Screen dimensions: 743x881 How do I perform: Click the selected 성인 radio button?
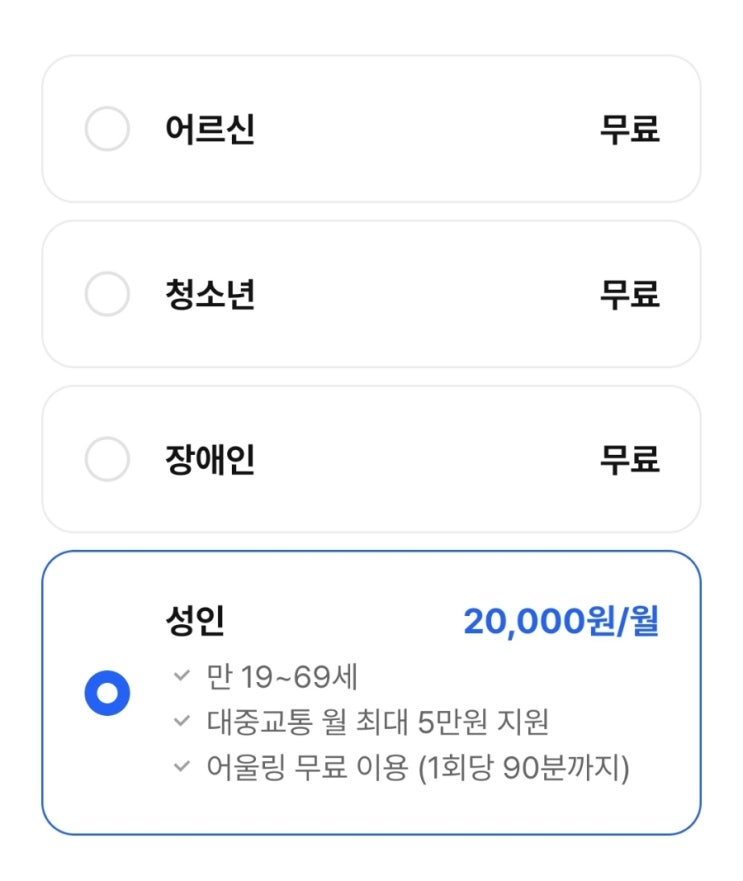107,694
